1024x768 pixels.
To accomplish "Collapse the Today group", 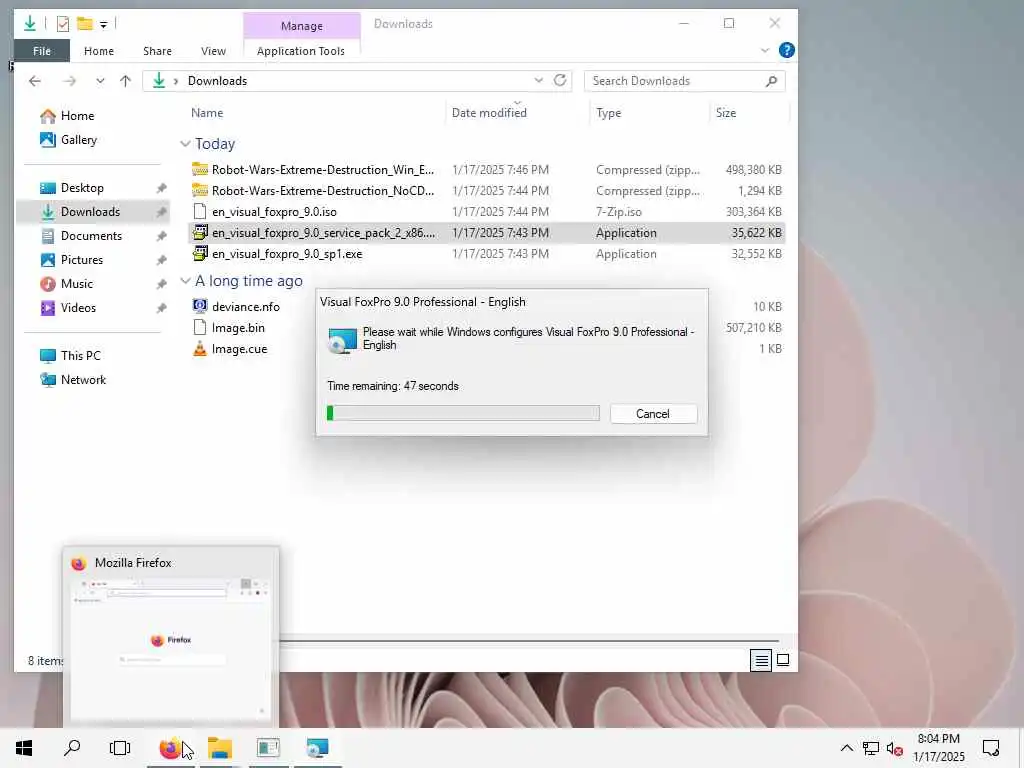I will (x=185, y=144).
